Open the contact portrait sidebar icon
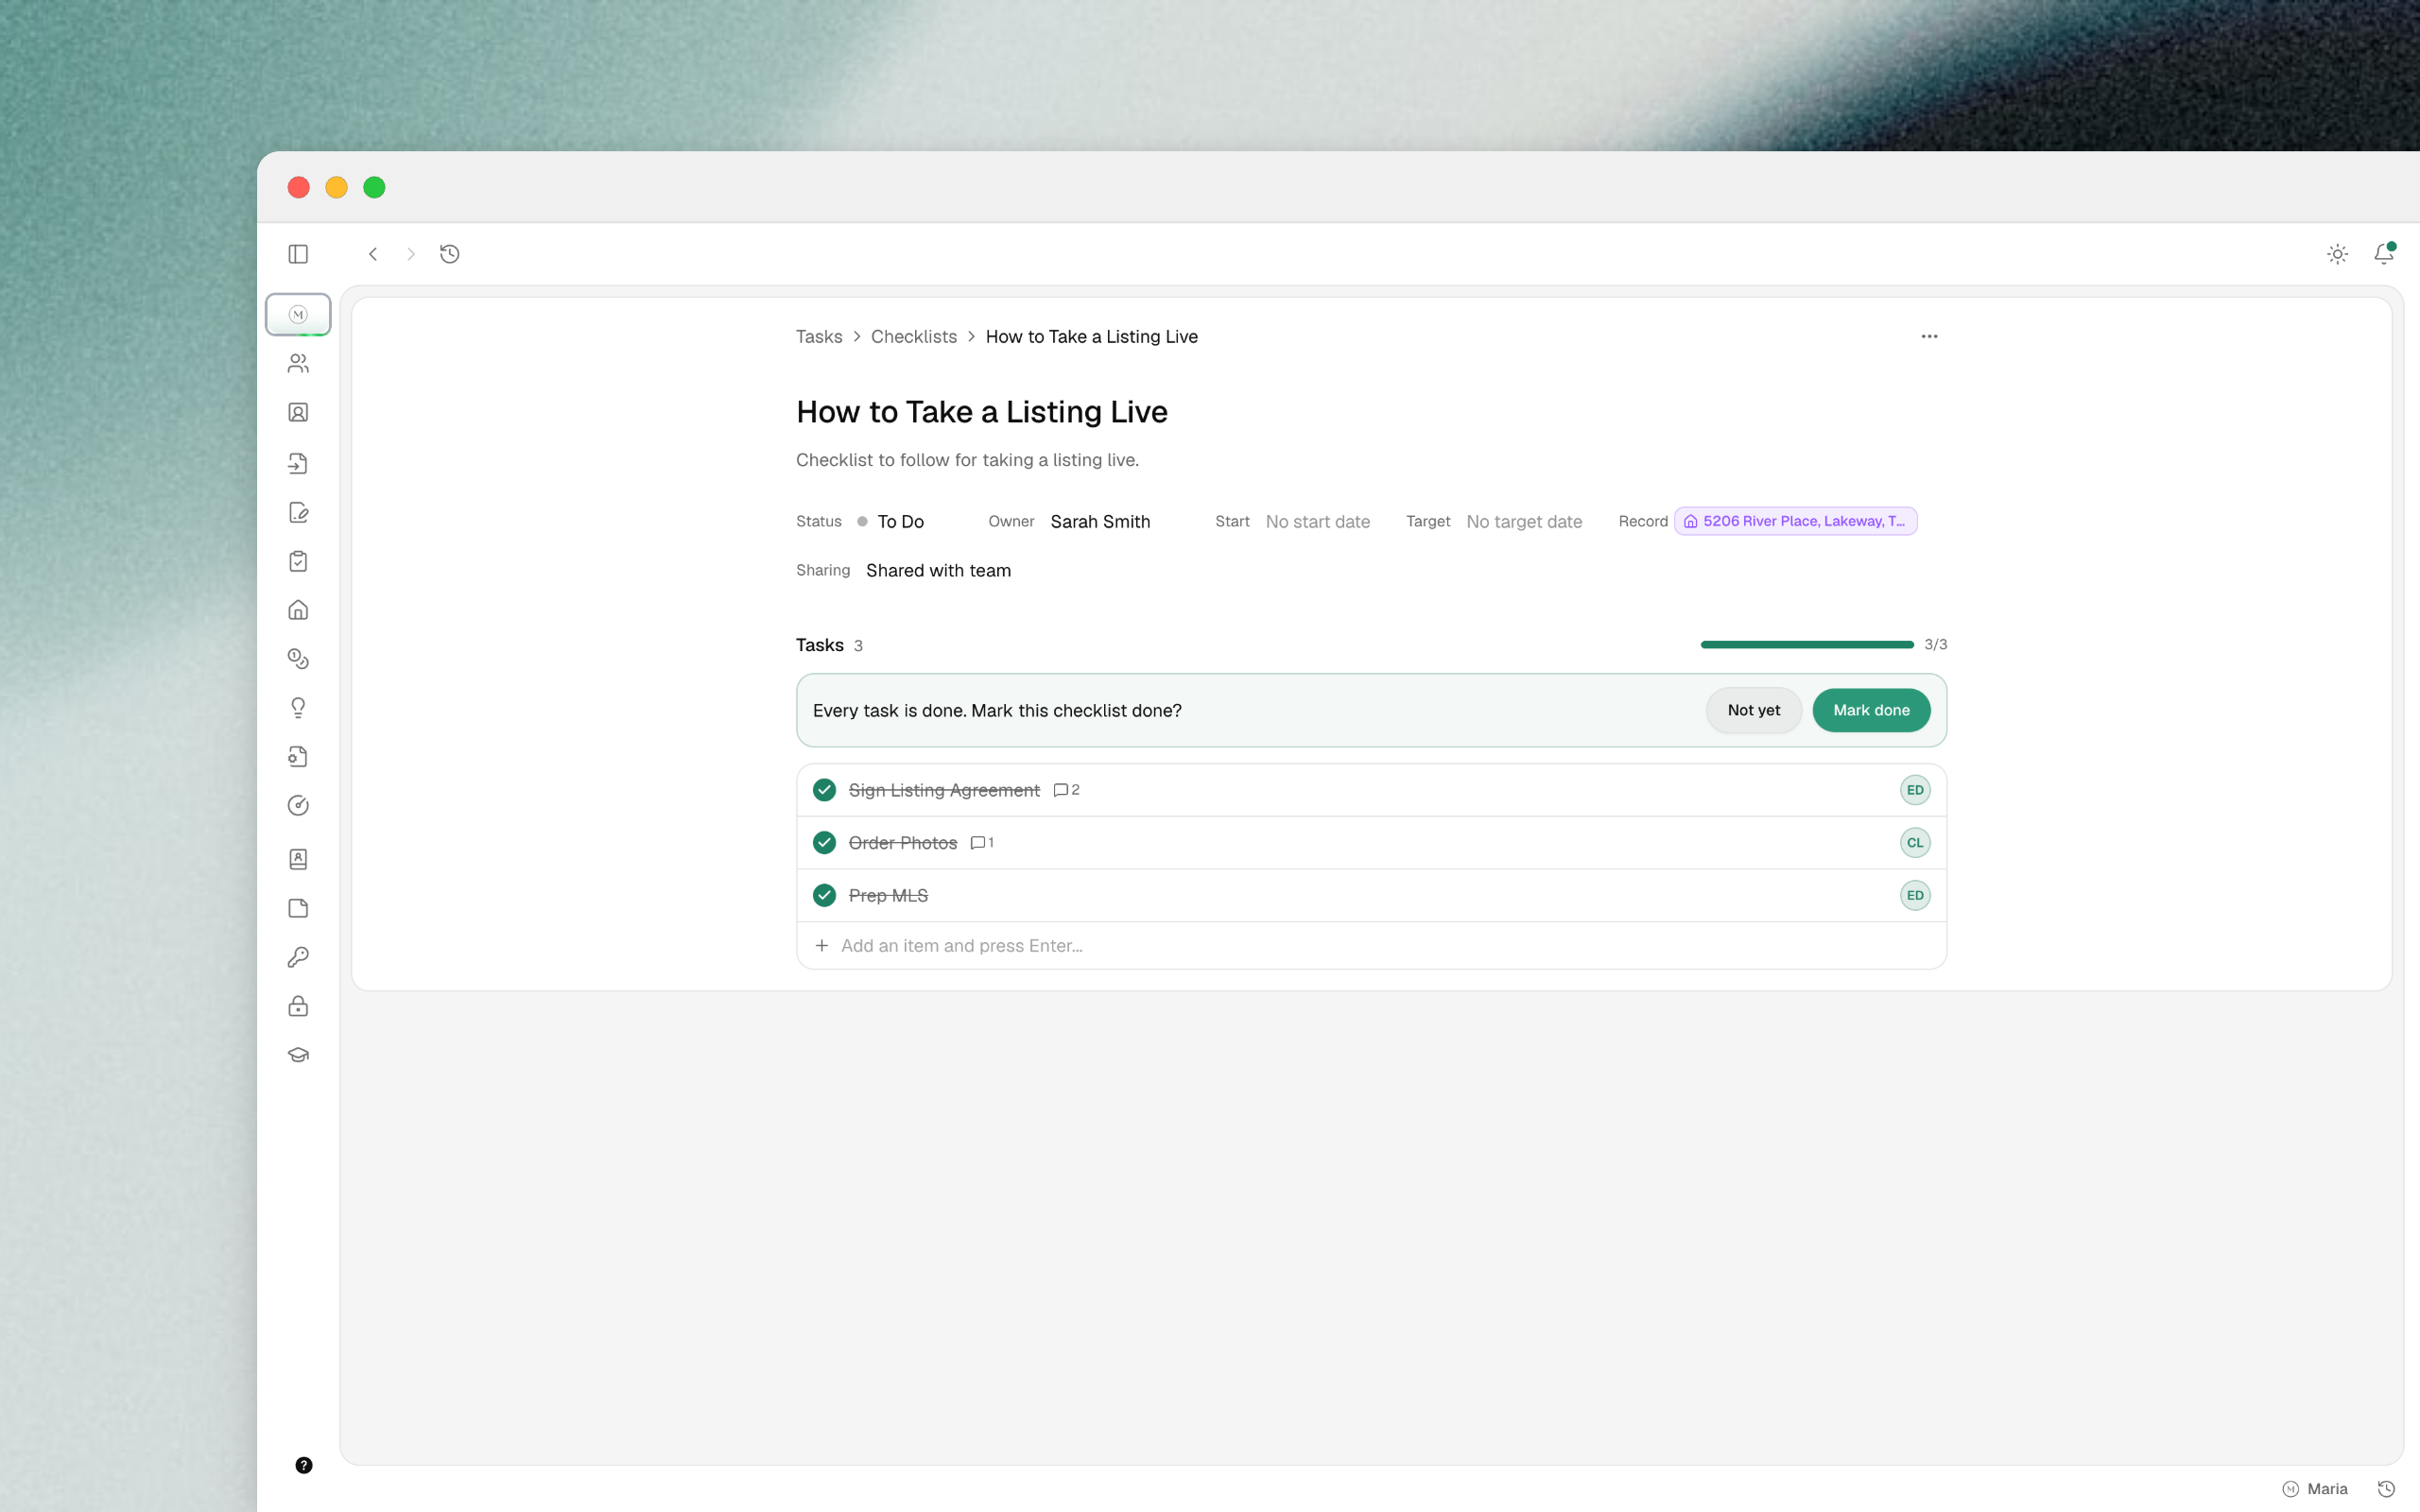The image size is (2420, 1512). click(x=298, y=412)
